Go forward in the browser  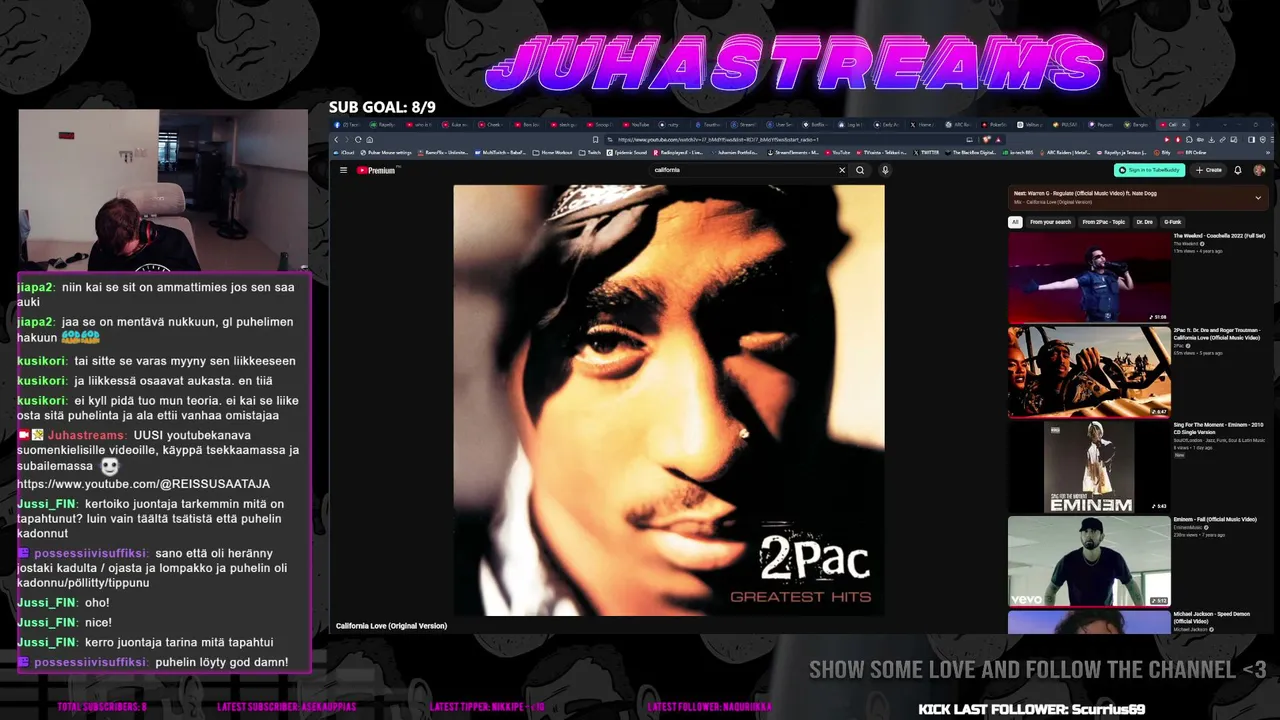(x=348, y=140)
